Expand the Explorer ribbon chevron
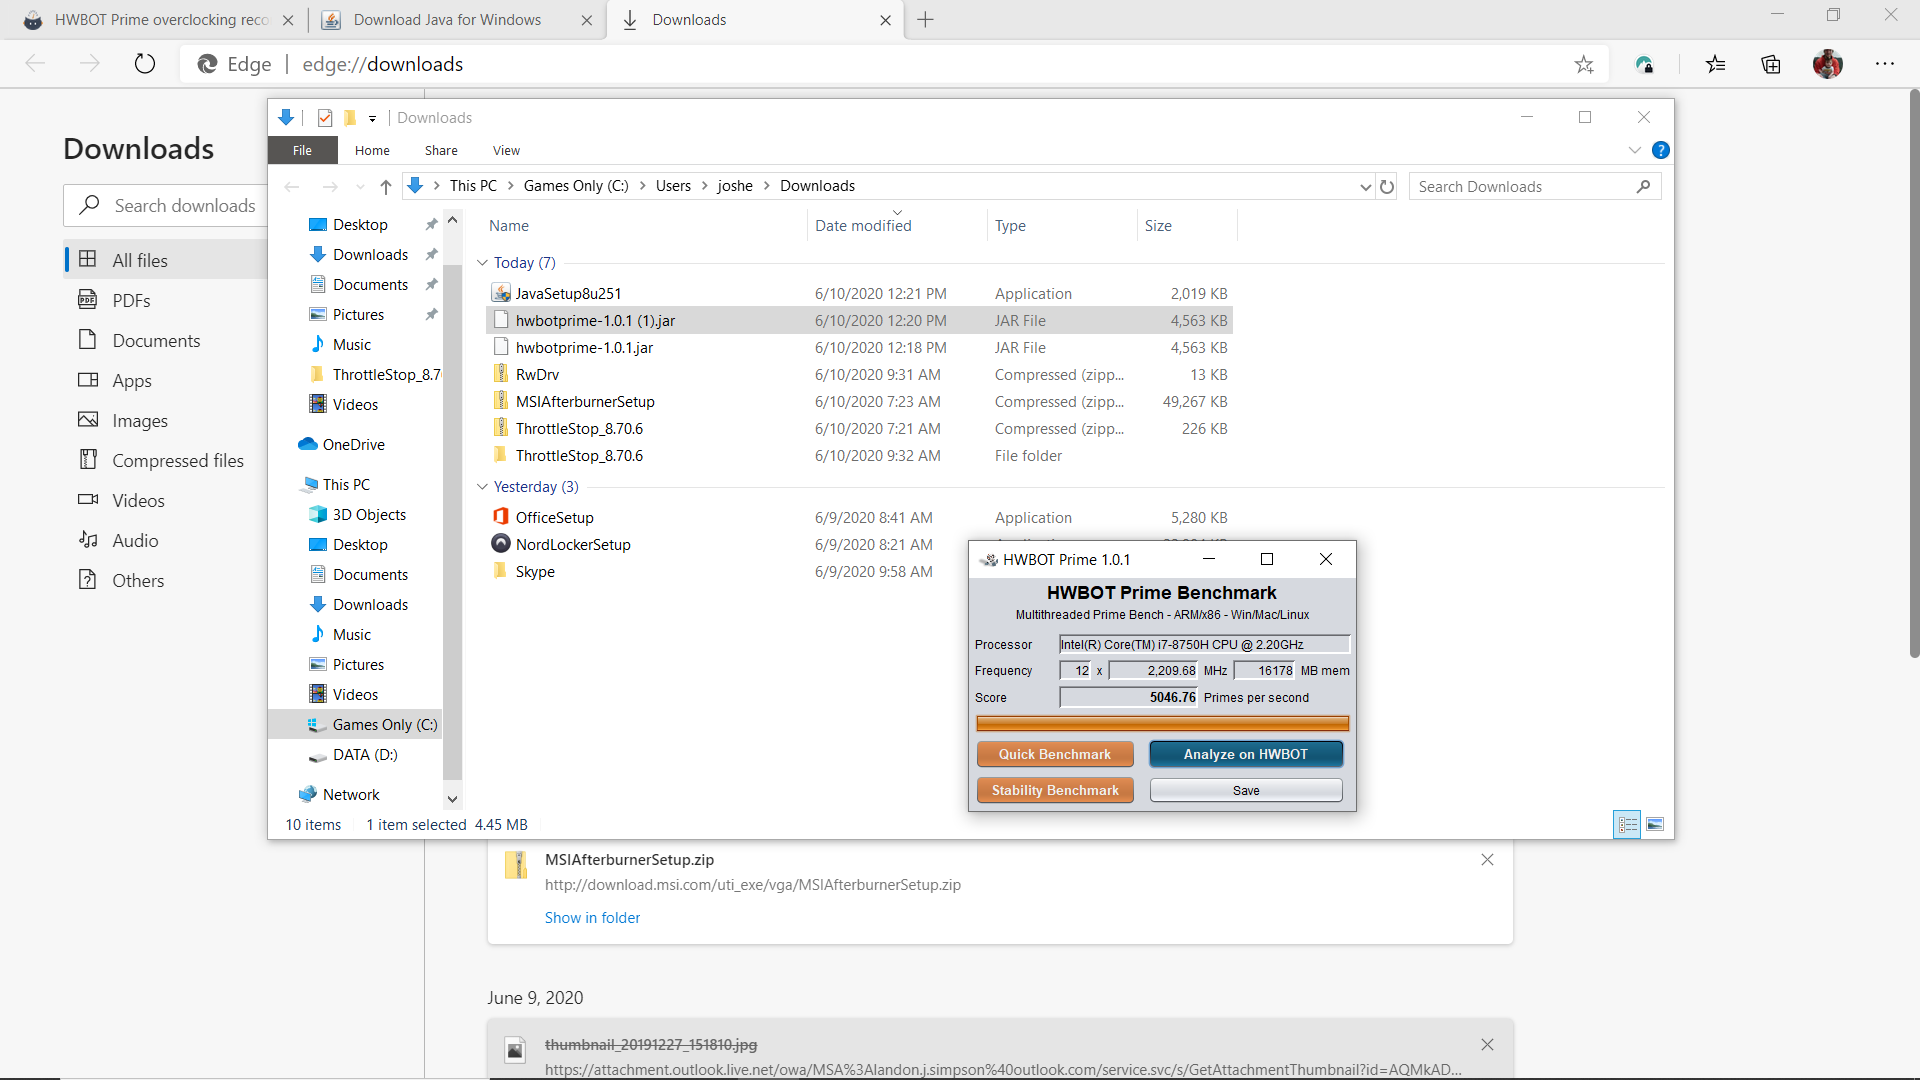 point(1635,150)
